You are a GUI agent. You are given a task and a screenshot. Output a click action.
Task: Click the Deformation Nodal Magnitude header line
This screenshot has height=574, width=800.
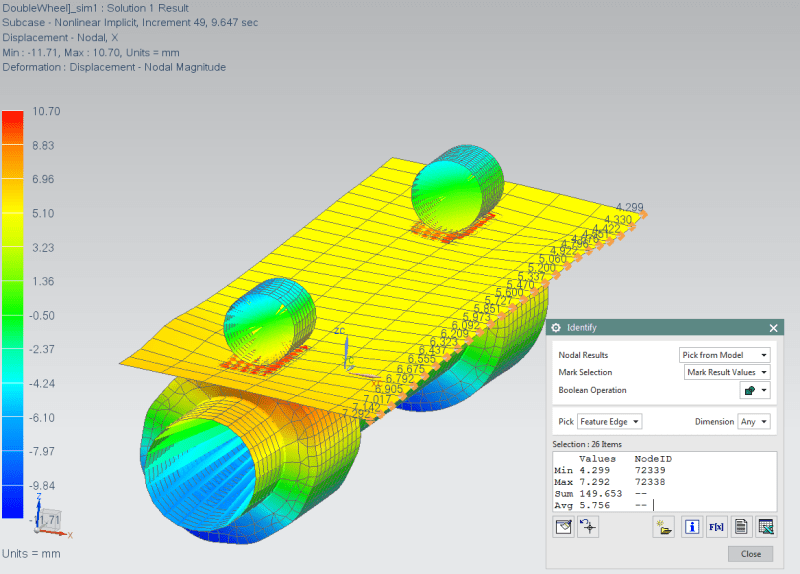coord(114,67)
